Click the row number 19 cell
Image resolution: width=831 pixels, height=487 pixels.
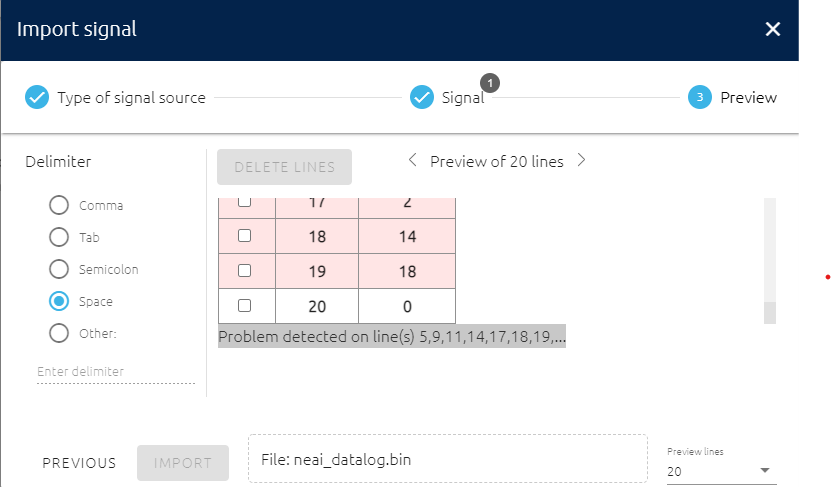tap(317, 271)
